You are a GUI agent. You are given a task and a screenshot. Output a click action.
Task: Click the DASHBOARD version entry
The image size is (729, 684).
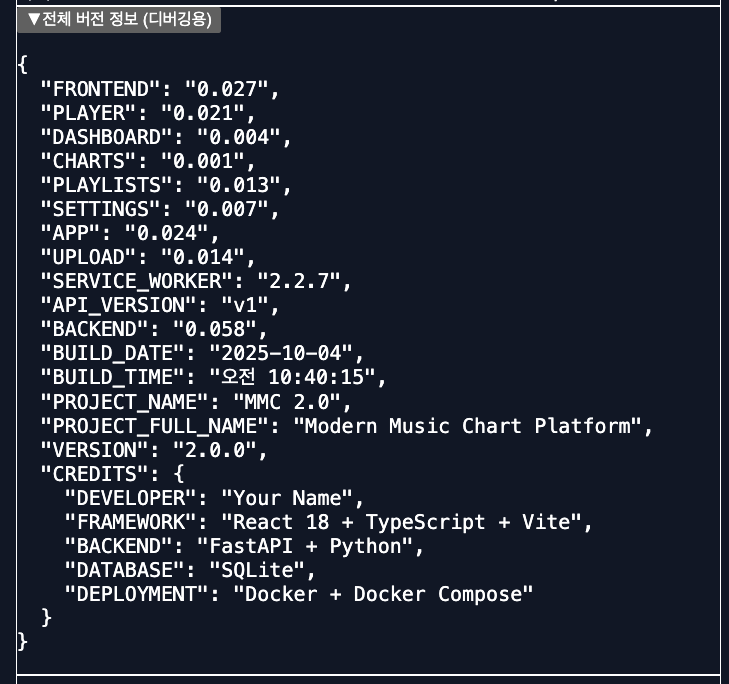165,137
